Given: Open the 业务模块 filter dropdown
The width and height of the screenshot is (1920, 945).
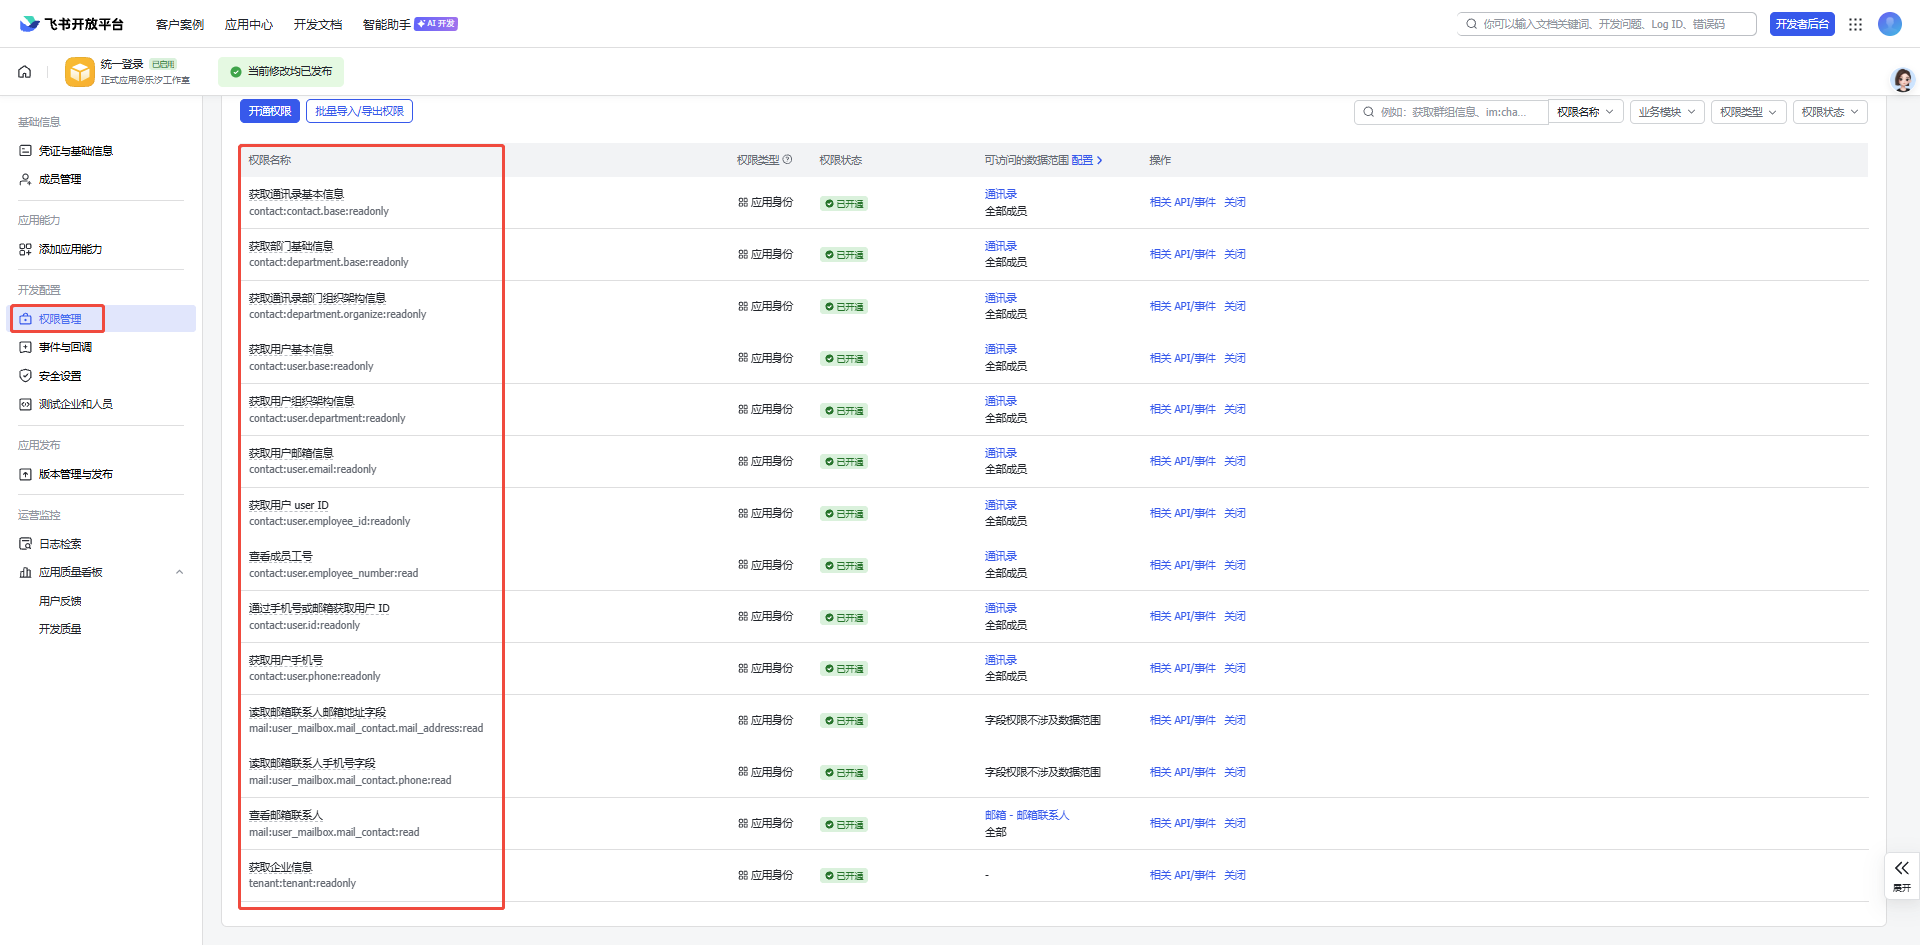Looking at the screenshot, I should (x=1666, y=112).
